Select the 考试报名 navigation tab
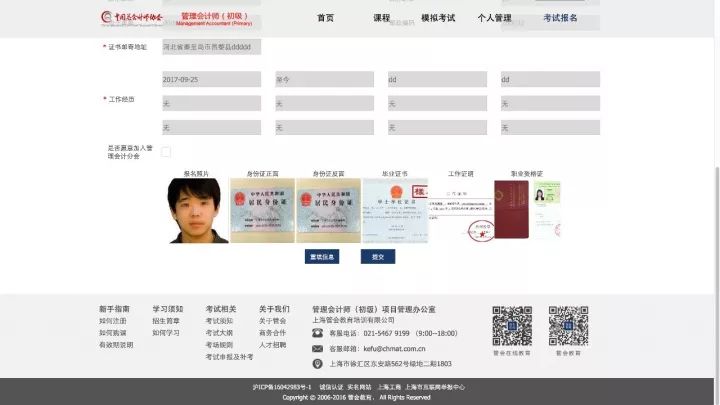This screenshot has height=405, width=720. [x=560, y=18]
